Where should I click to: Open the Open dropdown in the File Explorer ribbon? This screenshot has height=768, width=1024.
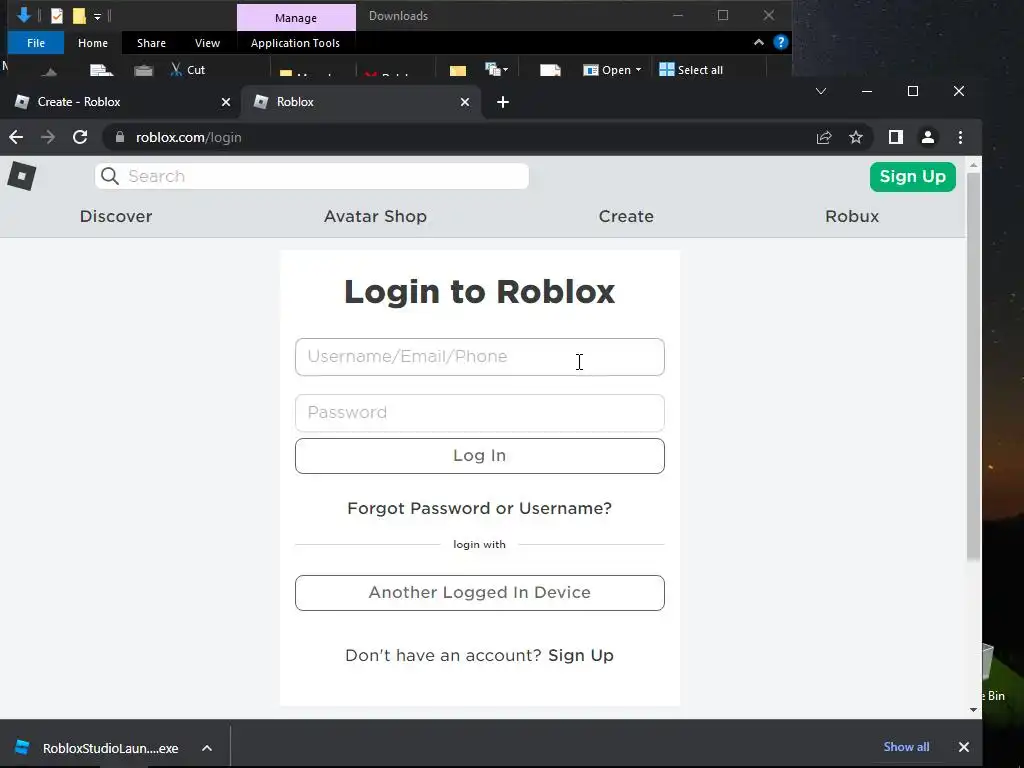click(612, 70)
